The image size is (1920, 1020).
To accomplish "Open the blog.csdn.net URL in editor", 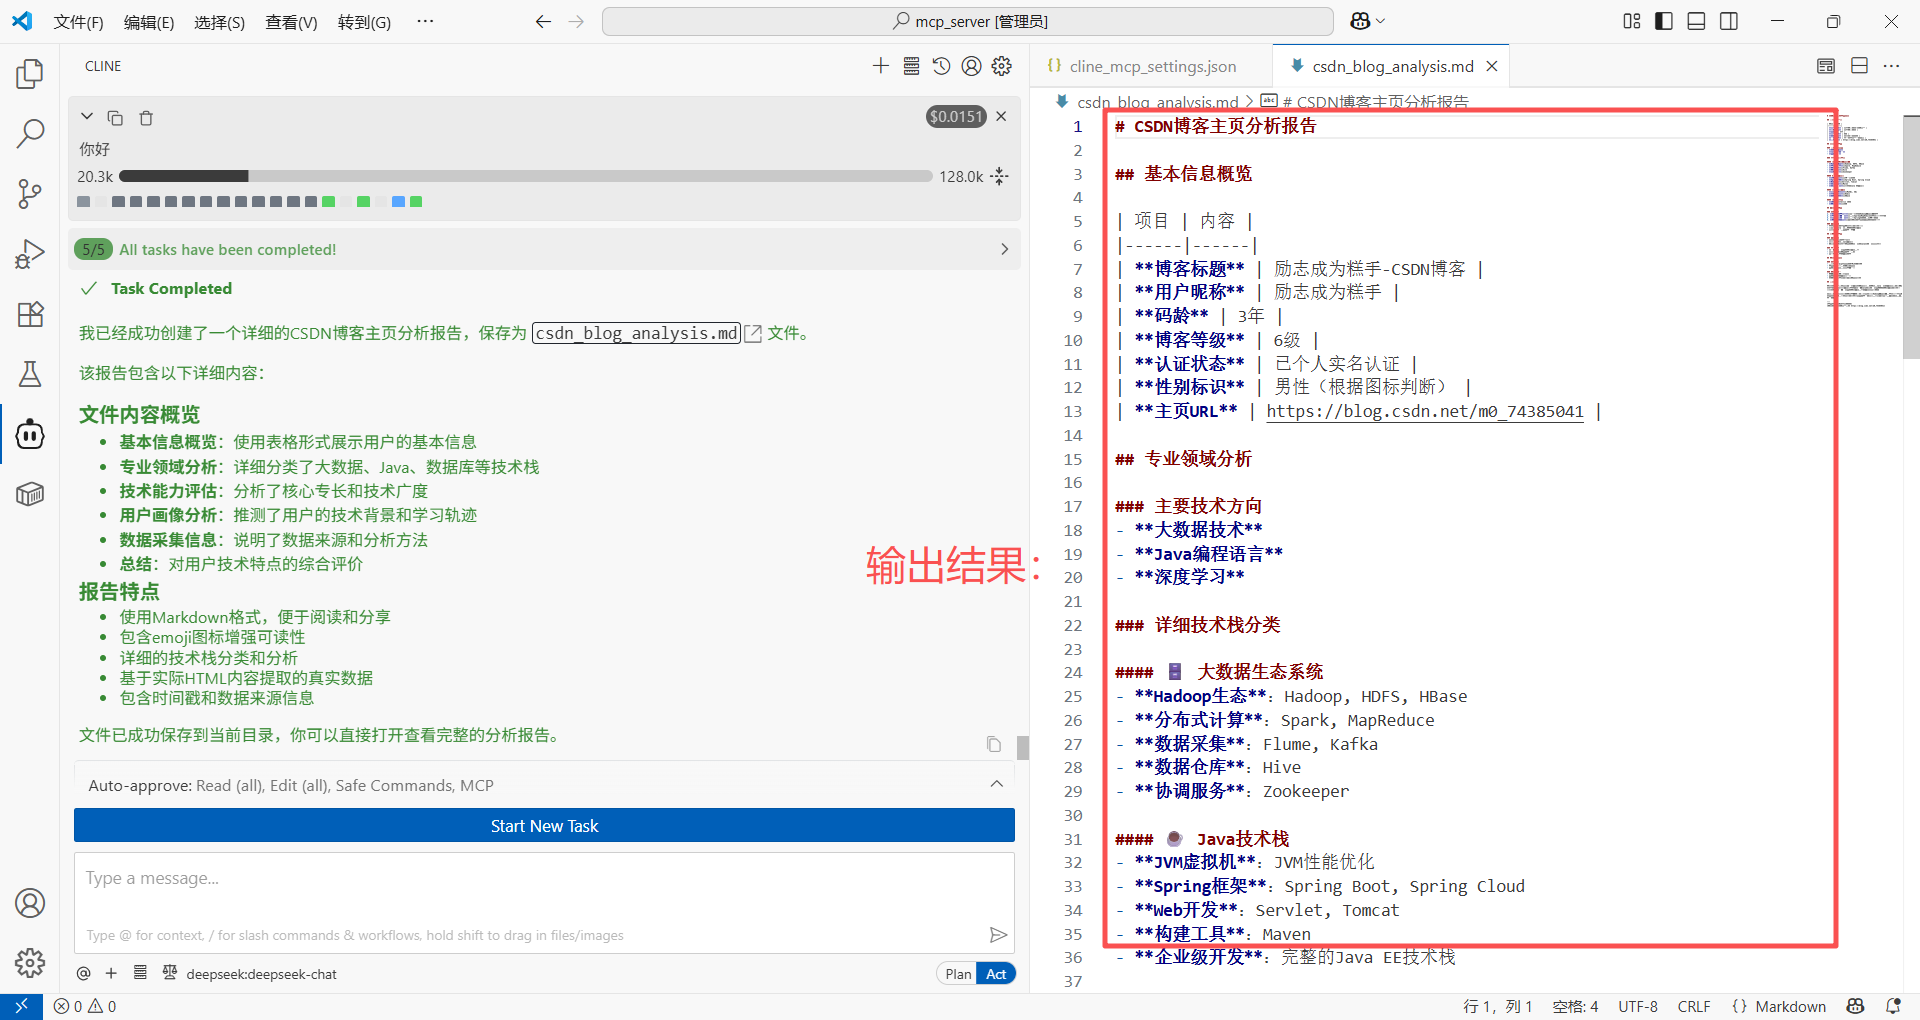I will coord(1425,411).
